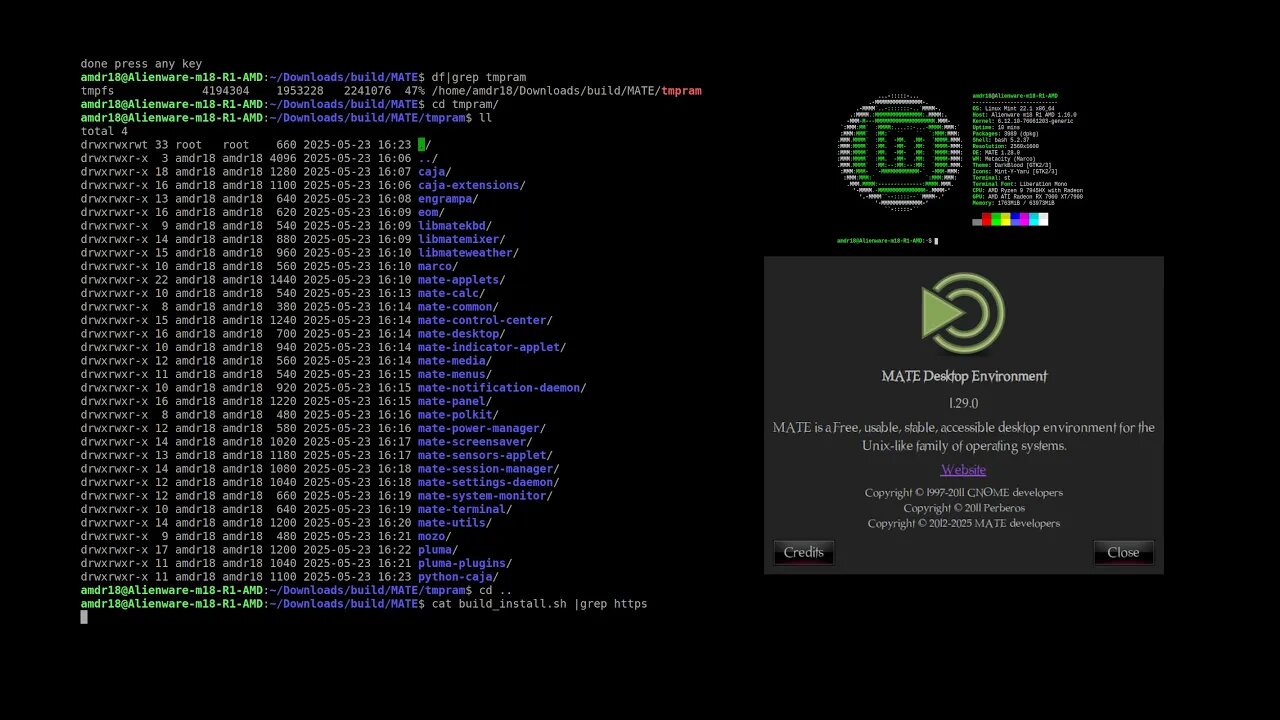Click the 'mate-utils/' directory entry
This screenshot has width=1280, height=720.
455,523
